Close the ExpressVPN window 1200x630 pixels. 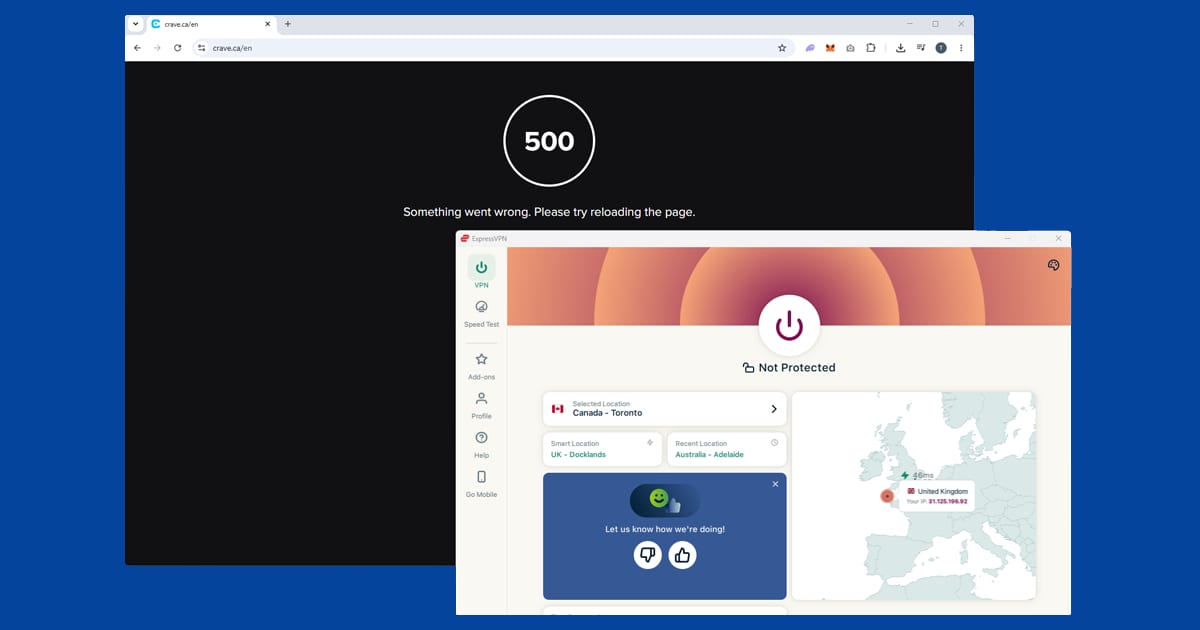pyautogui.click(x=1059, y=239)
